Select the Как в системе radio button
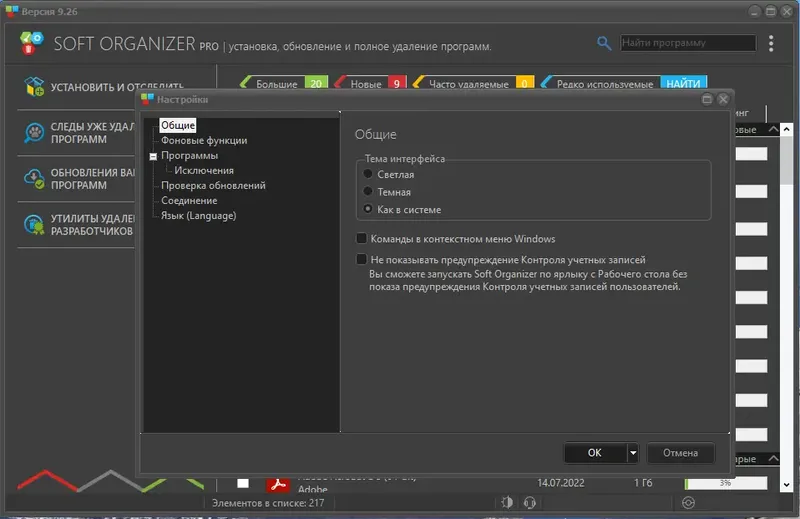Viewport: 800px width, 519px height. (367, 209)
